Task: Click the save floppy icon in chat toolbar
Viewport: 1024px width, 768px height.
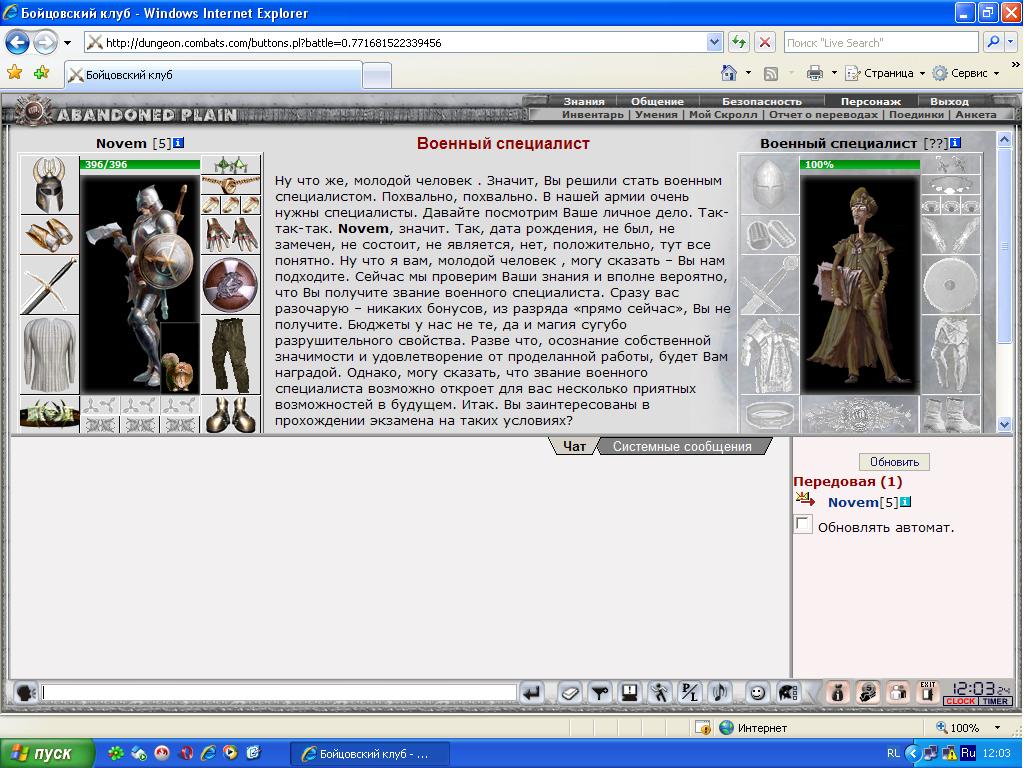Action: tap(630, 692)
